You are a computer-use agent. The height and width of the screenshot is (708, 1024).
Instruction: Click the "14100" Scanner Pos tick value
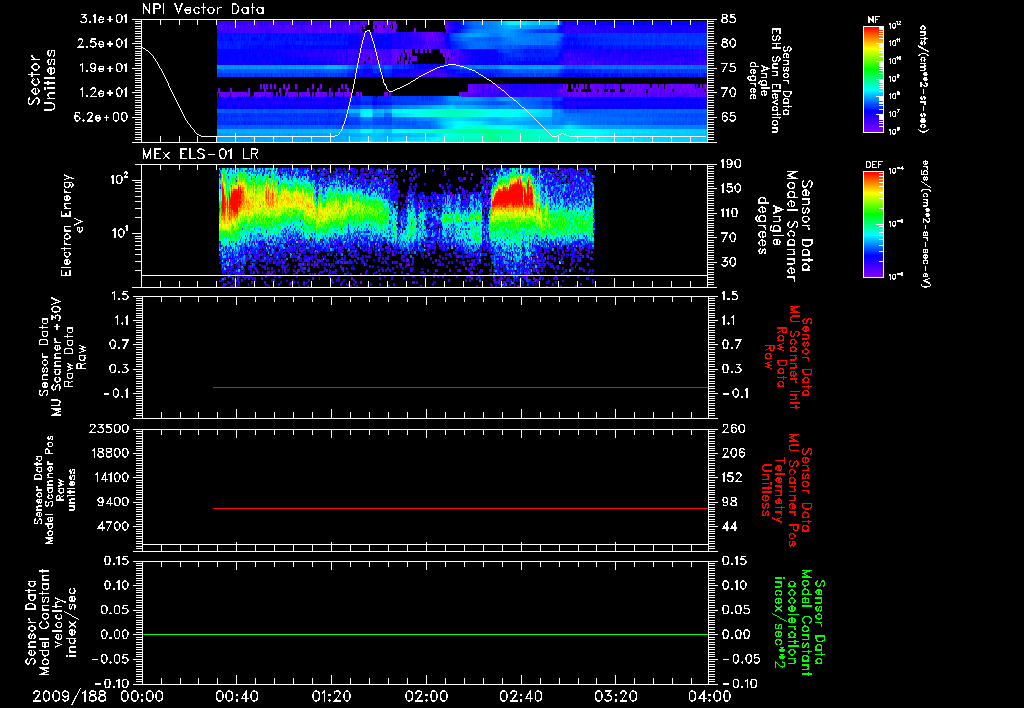[110, 477]
